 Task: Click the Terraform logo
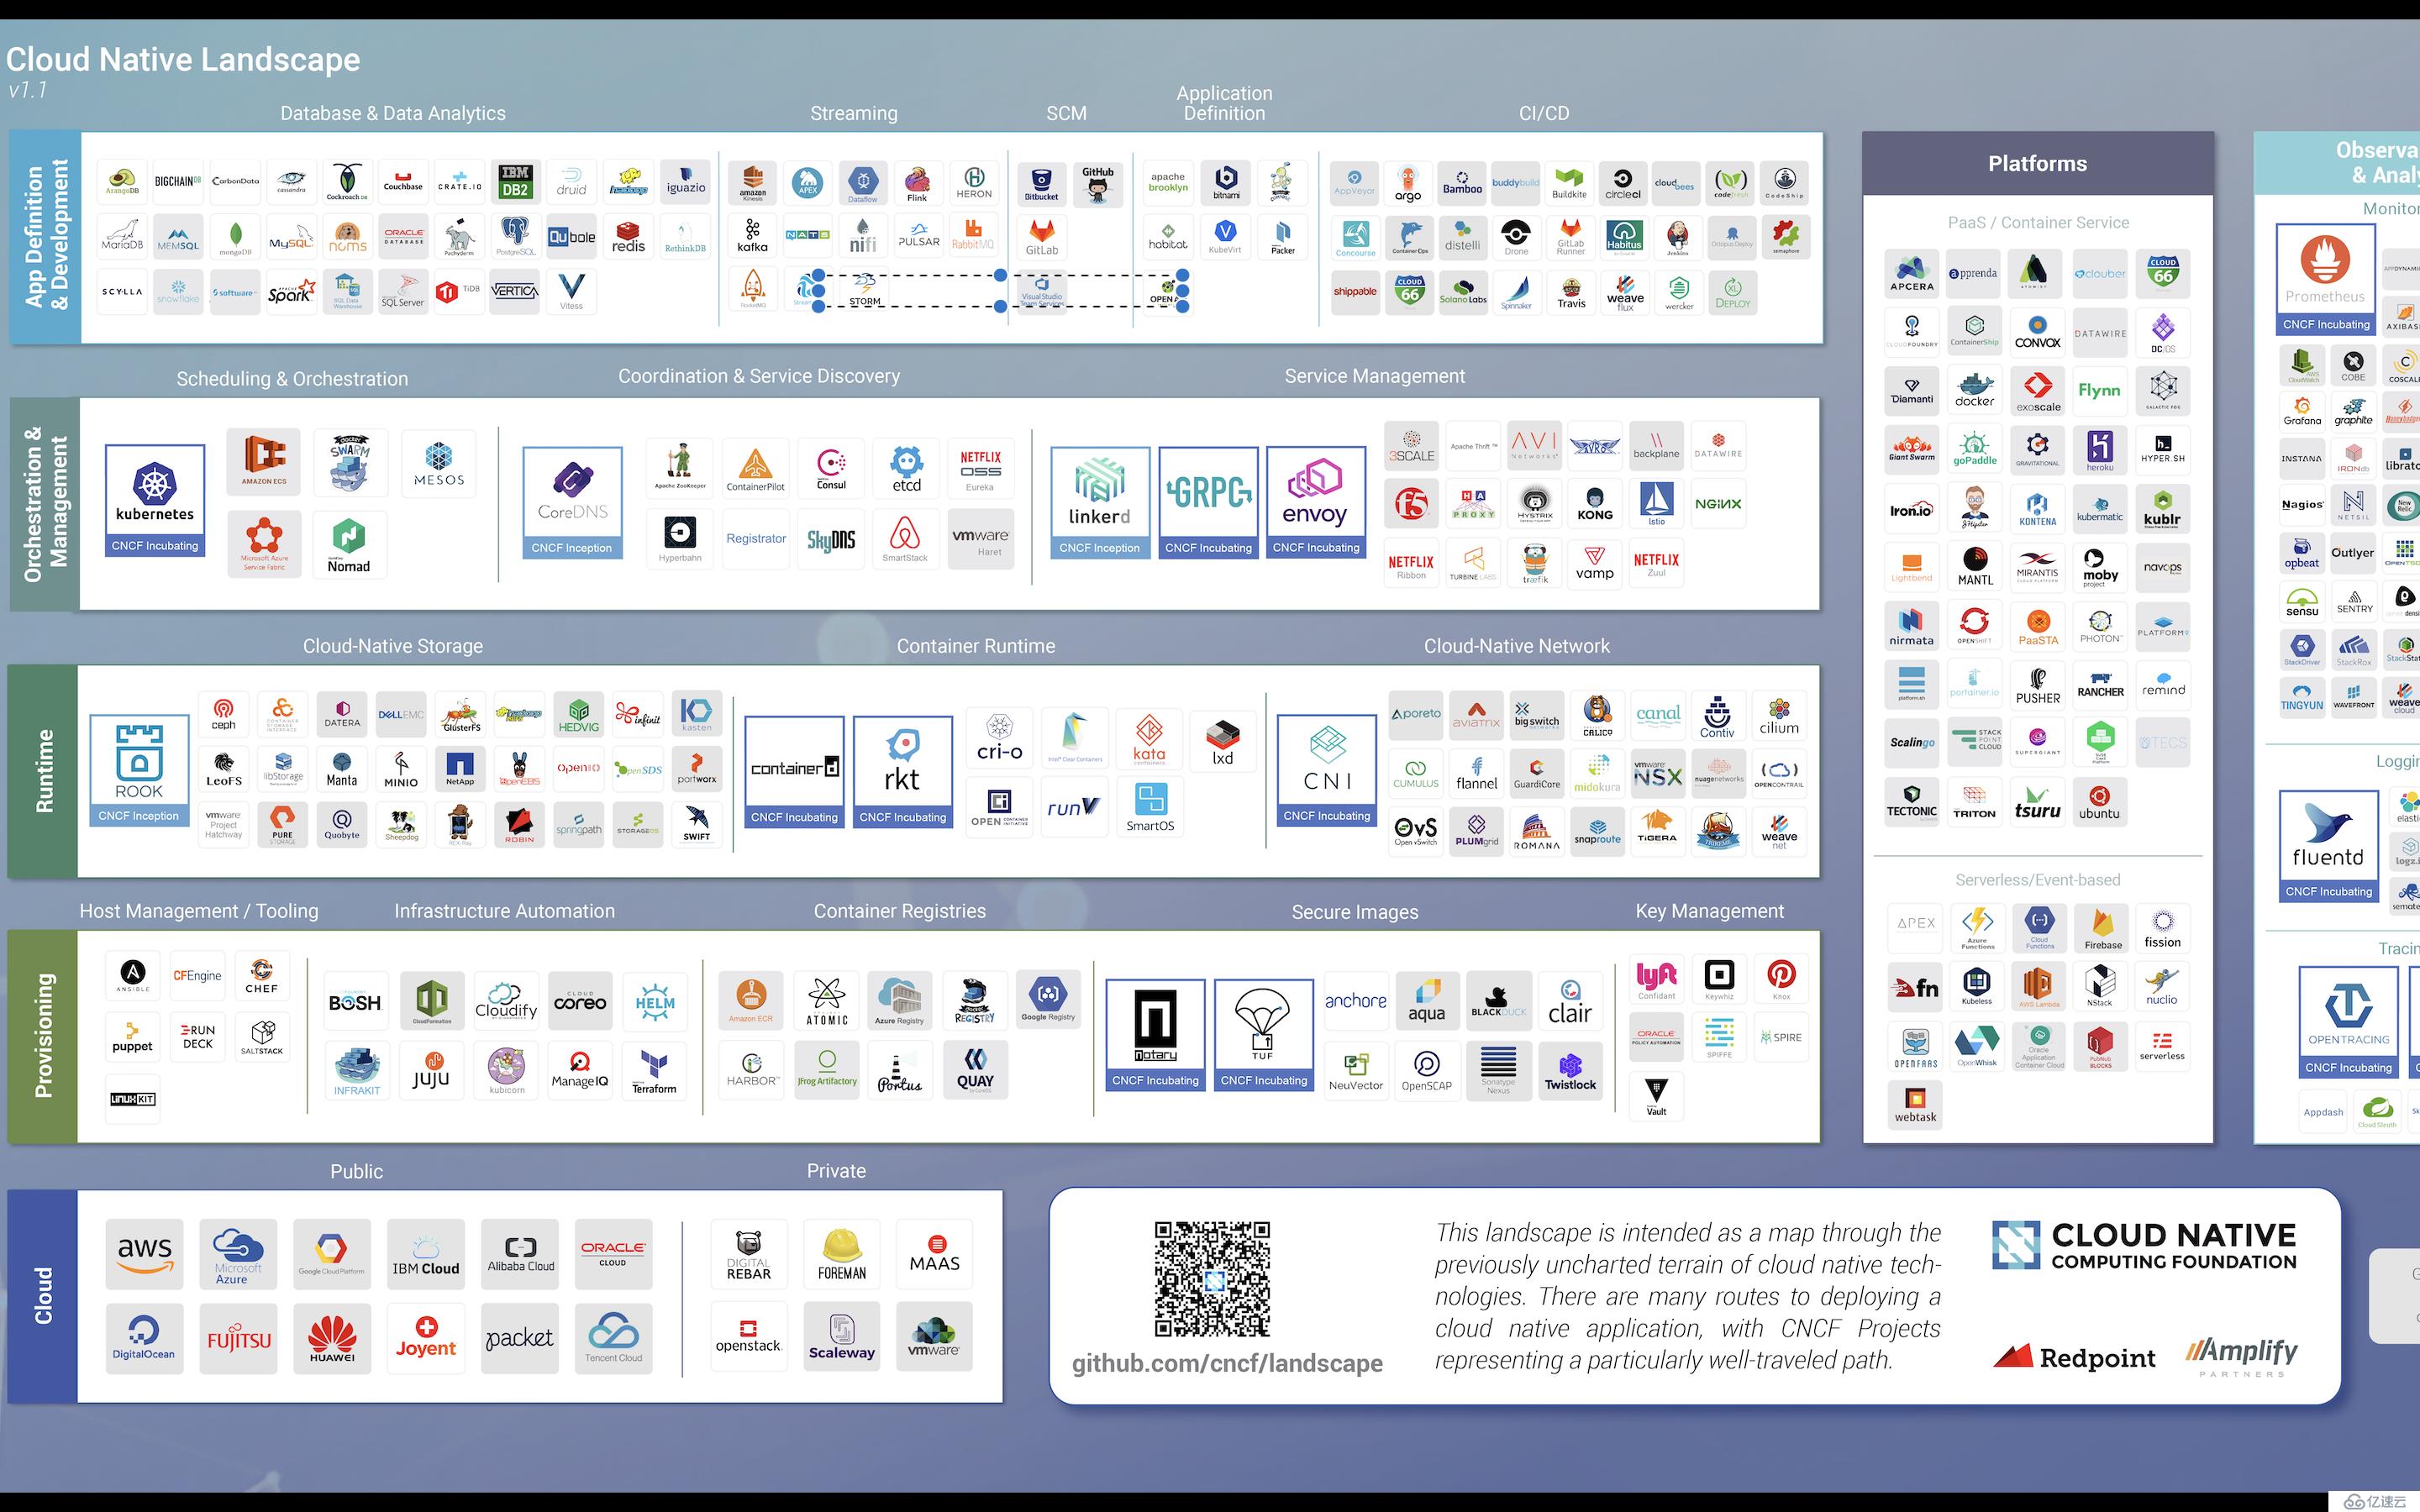pyautogui.click(x=654, y=1070)
